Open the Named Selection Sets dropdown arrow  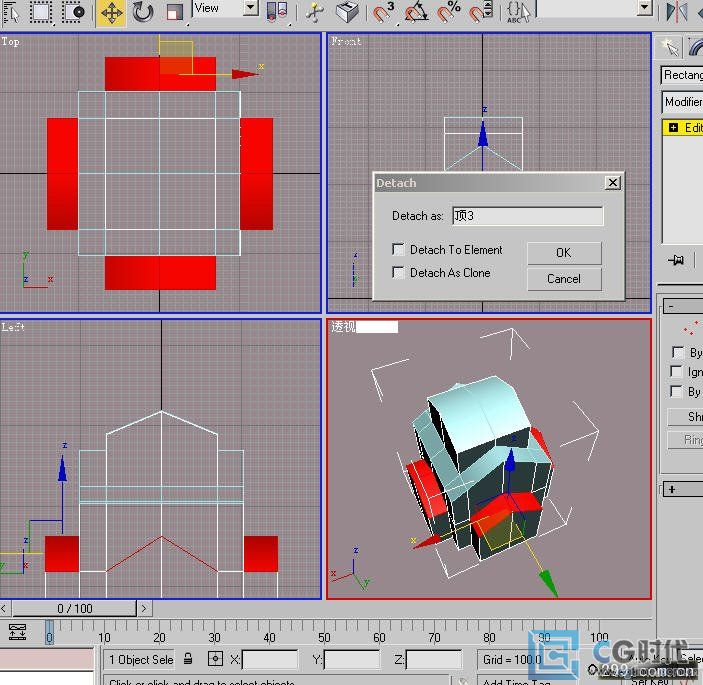pos(645,7)
